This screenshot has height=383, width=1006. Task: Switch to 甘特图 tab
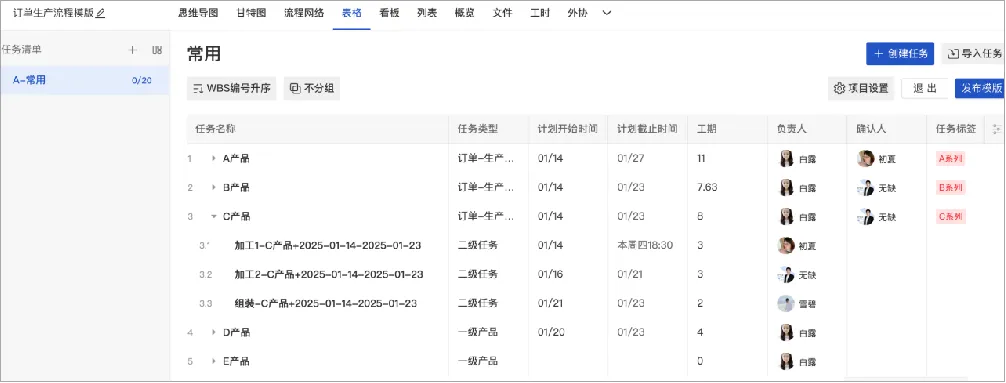(x=252, y=13)
